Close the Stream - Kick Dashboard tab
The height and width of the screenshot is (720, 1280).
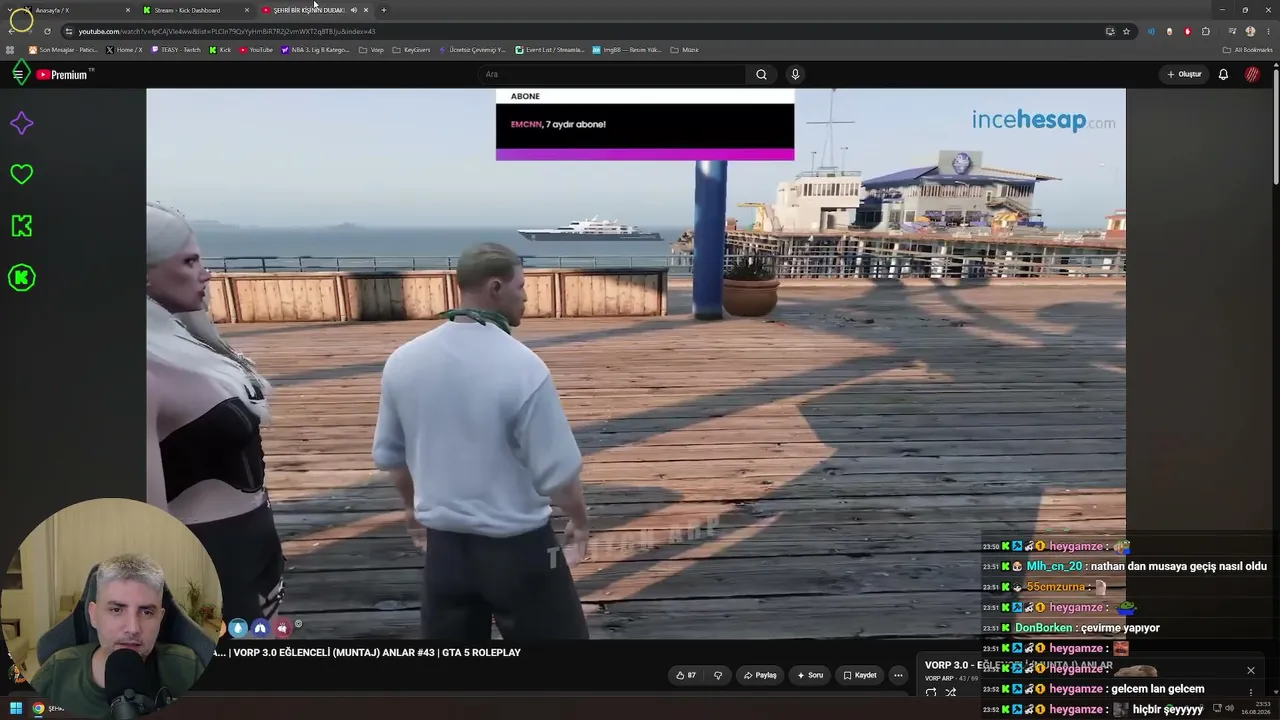pos(247,10)
